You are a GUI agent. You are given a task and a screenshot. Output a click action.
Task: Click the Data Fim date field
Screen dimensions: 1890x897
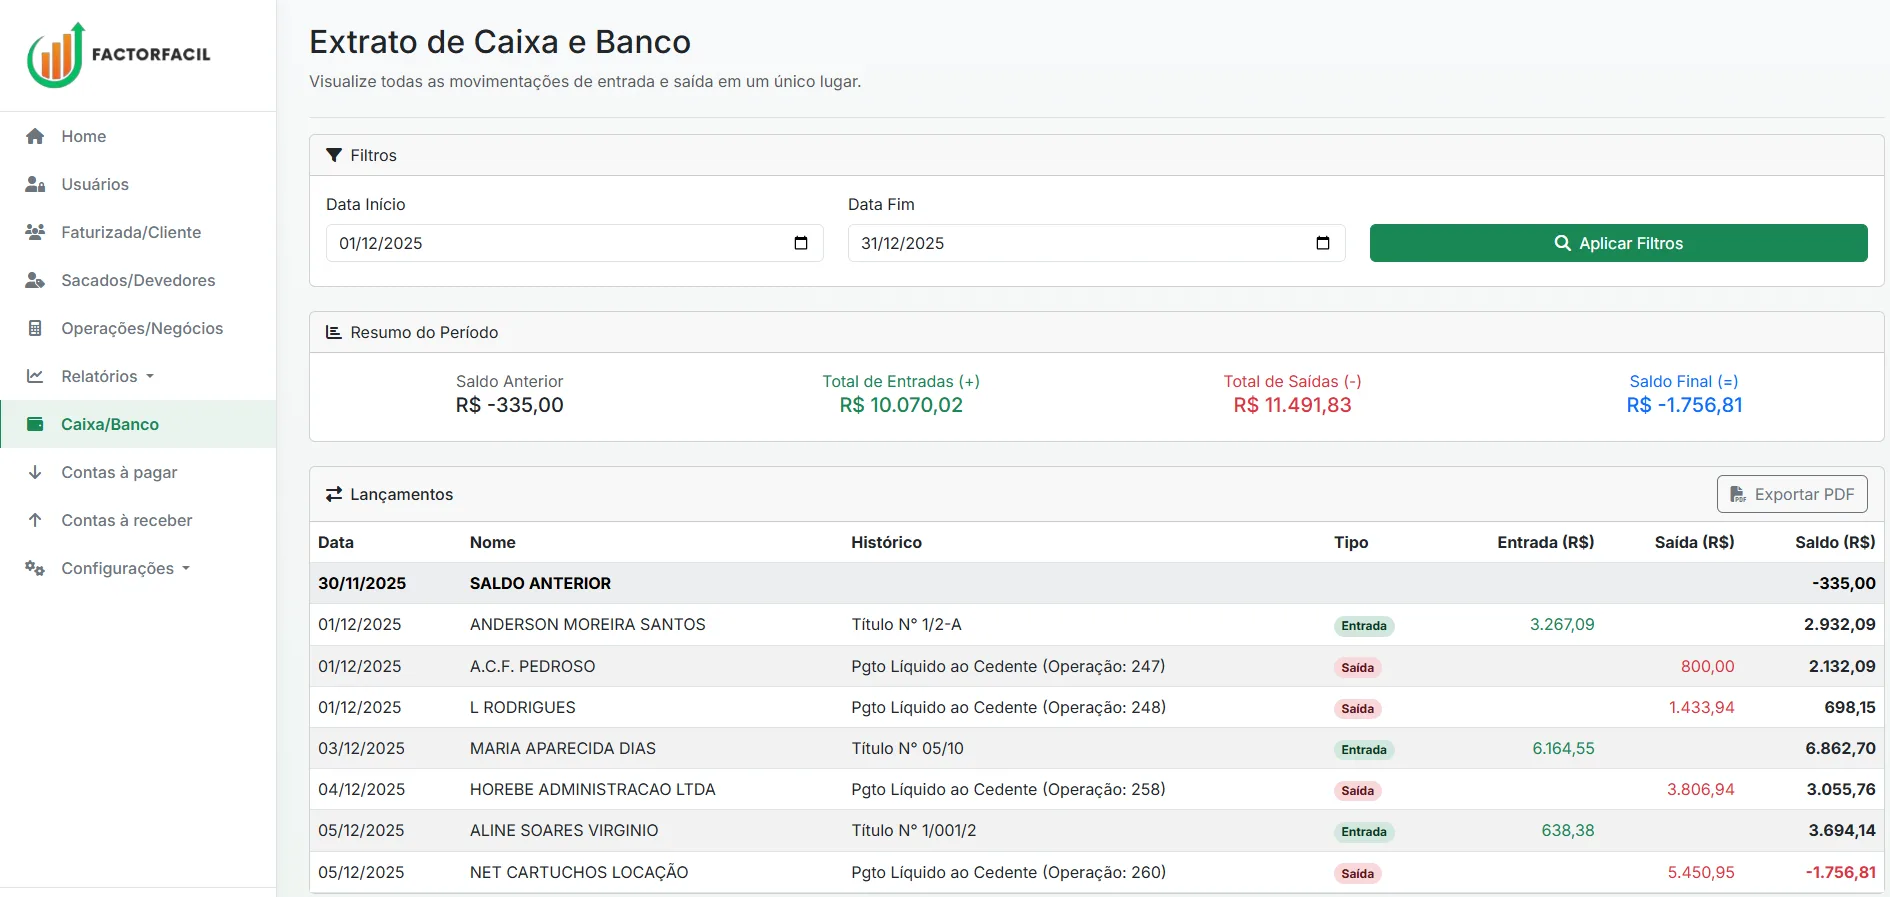[1097, 243]
